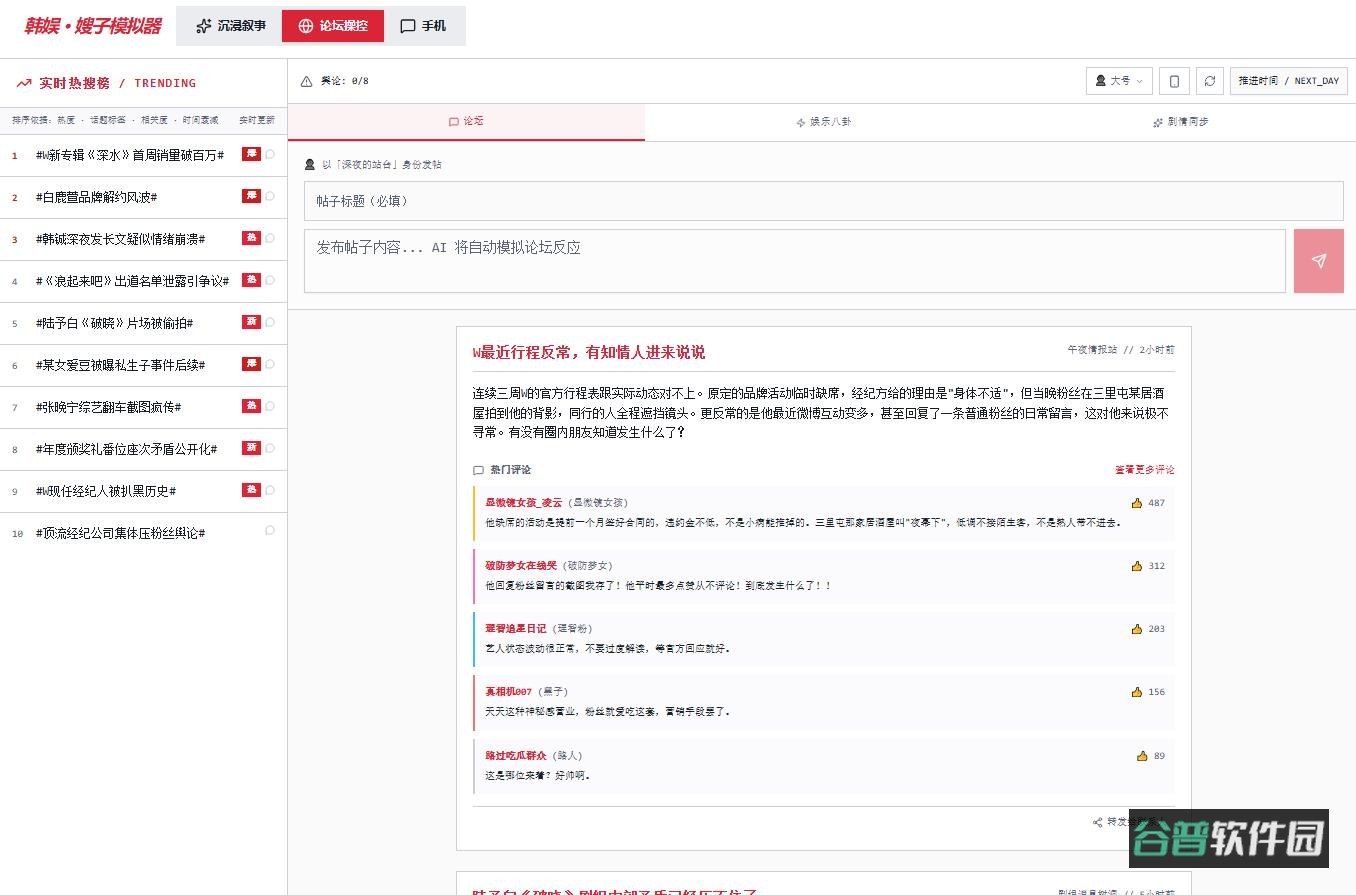Like the comment with 312 thumbs-up
The width and height of the screenshot is (1356, 895).
point(1137,566)
